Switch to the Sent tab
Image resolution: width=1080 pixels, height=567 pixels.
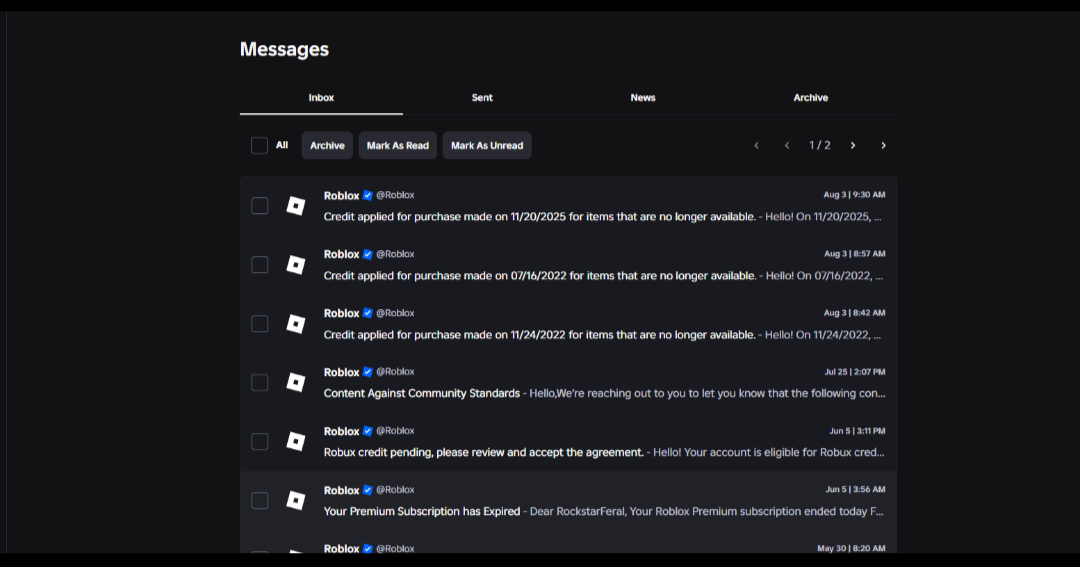482,98
